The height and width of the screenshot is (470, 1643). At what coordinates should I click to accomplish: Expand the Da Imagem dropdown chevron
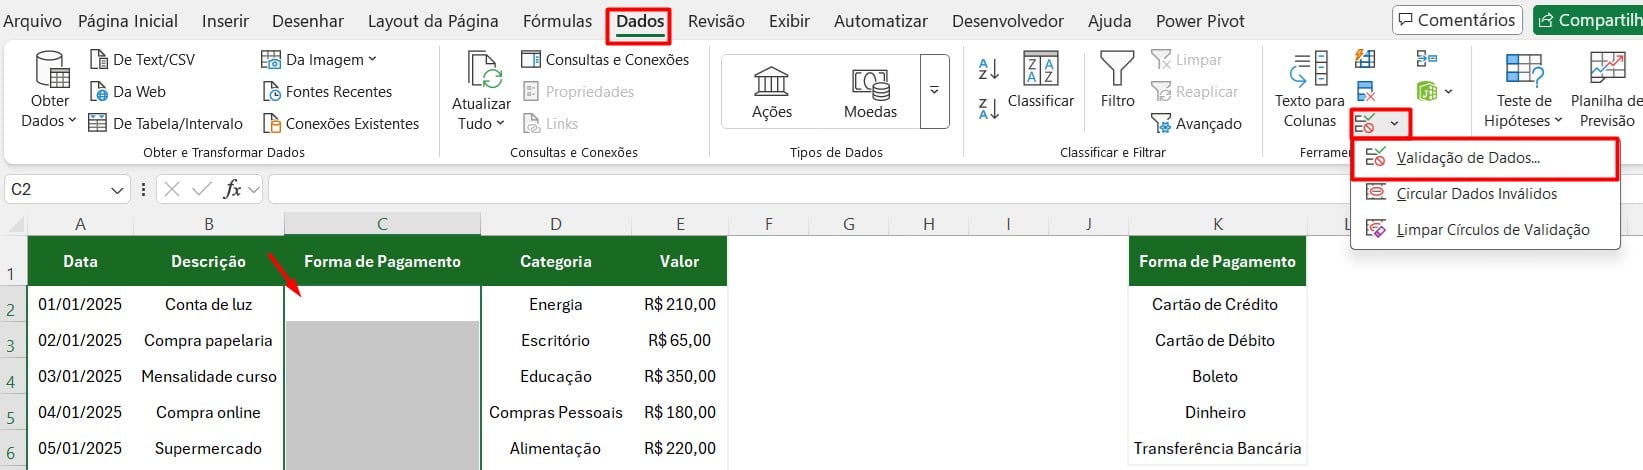pos(372,60)
